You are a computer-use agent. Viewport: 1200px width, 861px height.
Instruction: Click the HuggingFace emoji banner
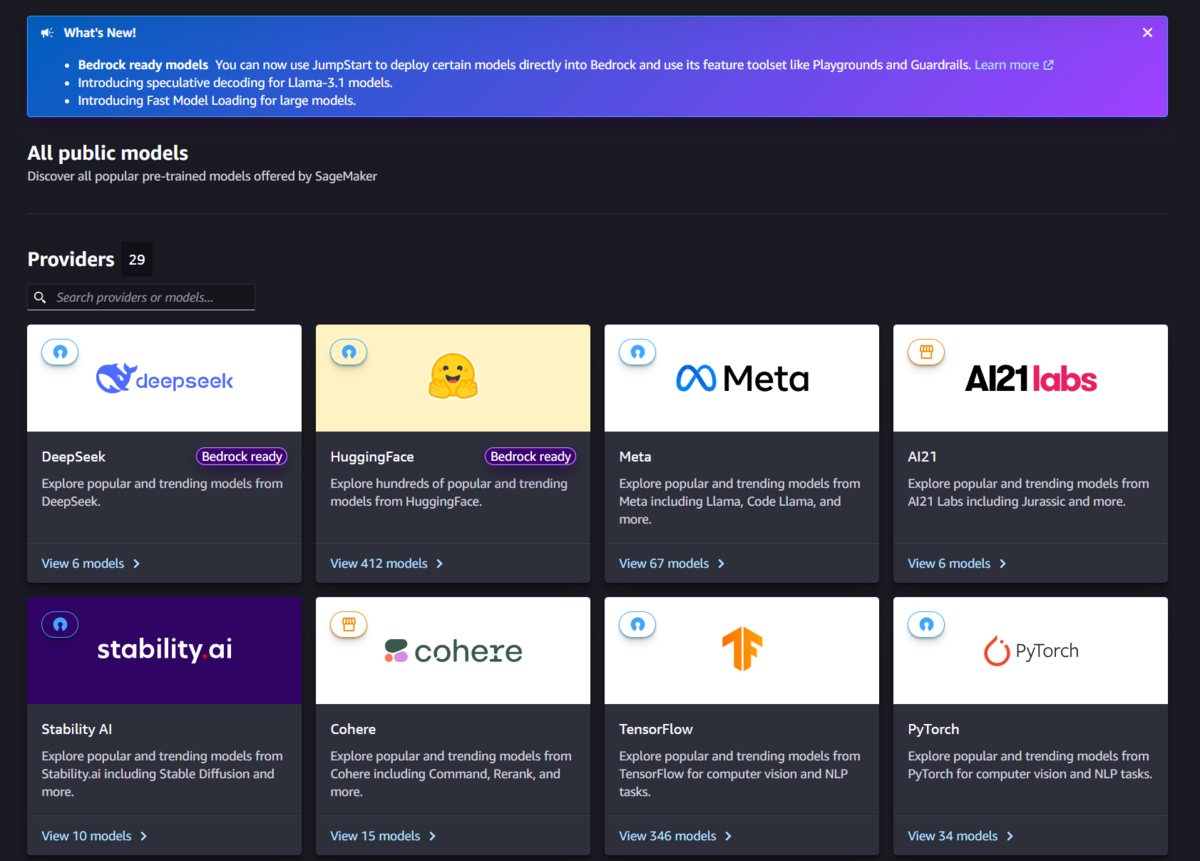[x=453, y=378]
